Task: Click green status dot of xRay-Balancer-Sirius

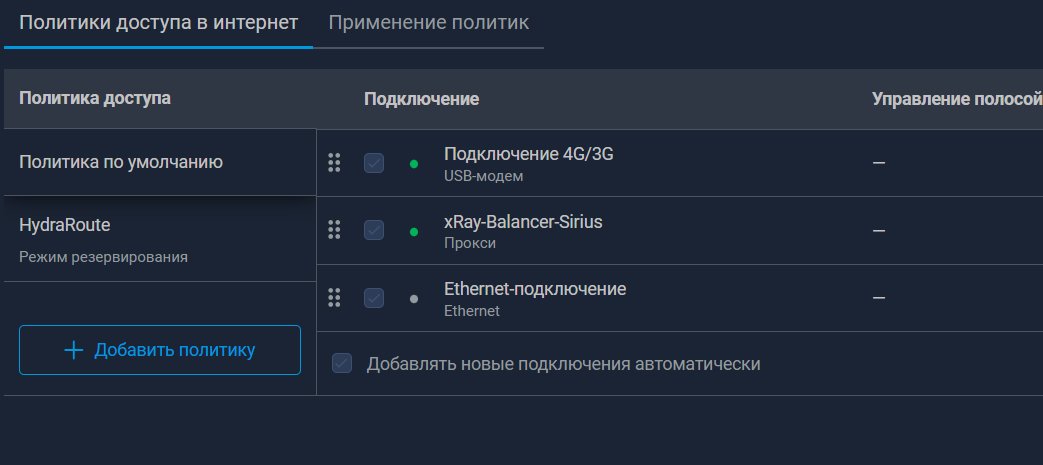Action: pyautogui.click(x=414, y=232)
